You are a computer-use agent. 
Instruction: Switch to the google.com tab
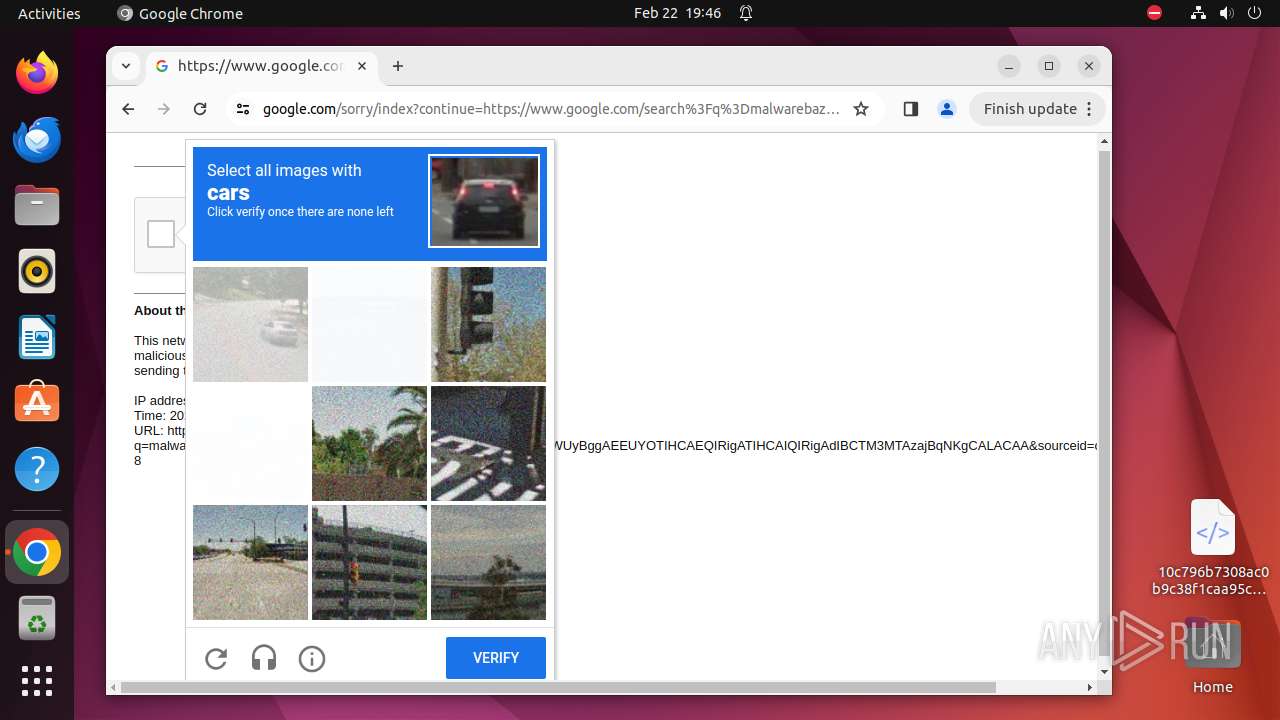click(x=260, y=66)
